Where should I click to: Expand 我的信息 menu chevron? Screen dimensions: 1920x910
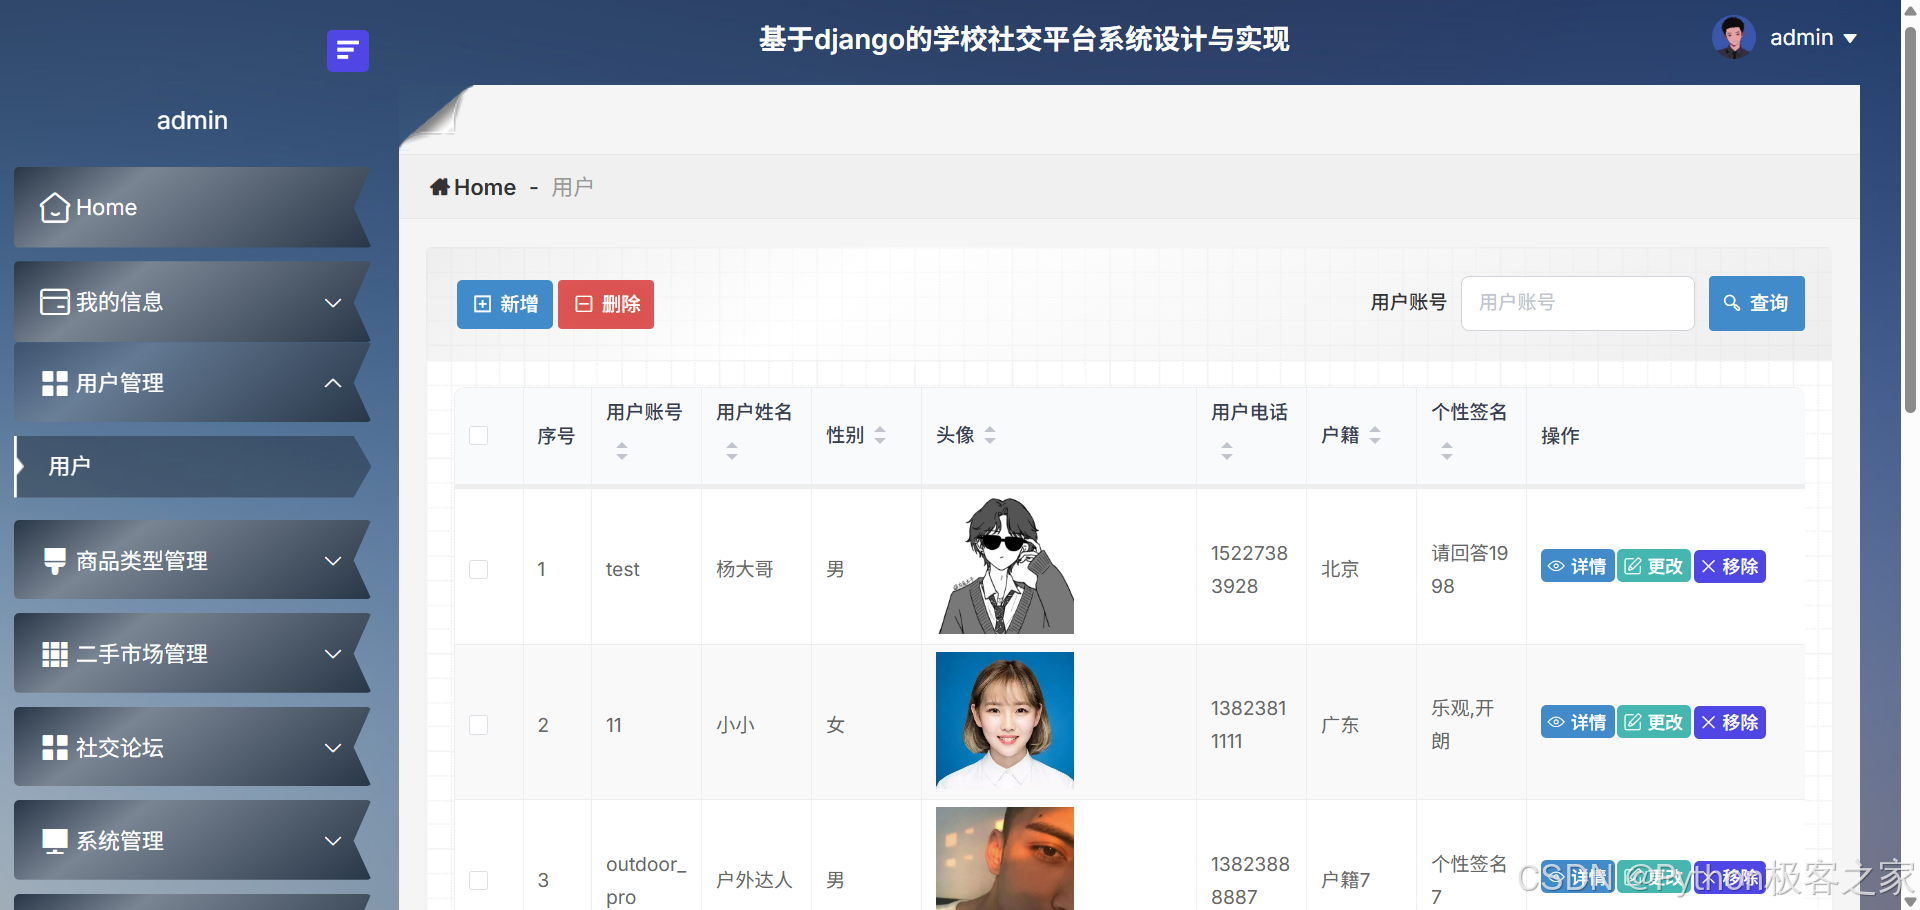click(333, 302)
